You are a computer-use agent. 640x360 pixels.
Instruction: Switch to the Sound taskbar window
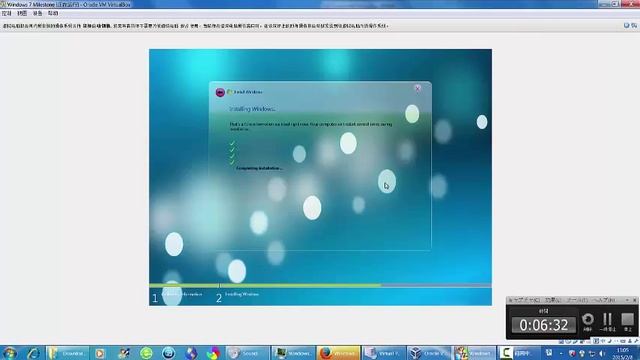tap(247, 353)
